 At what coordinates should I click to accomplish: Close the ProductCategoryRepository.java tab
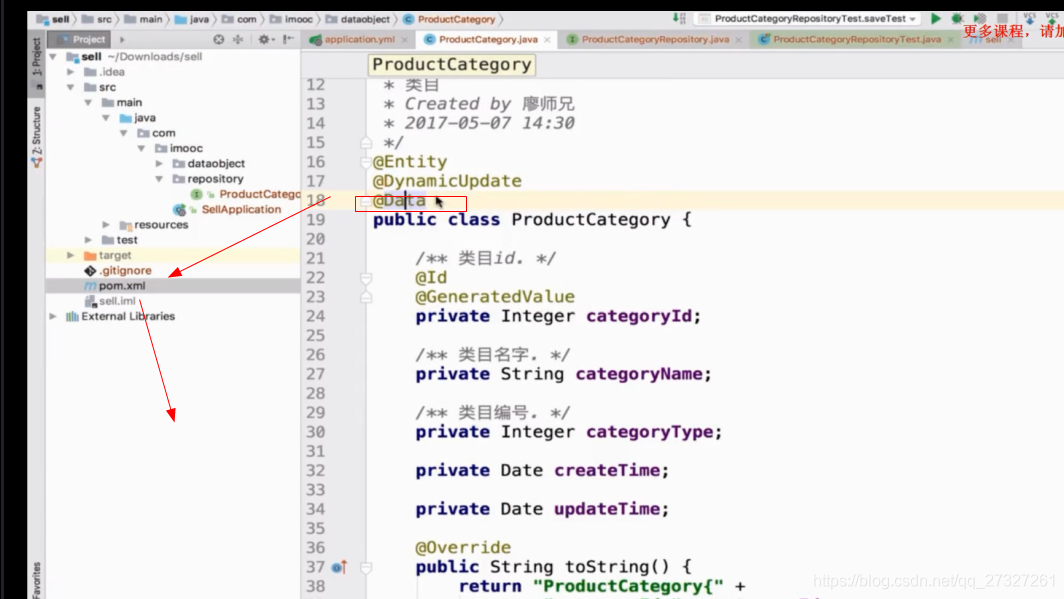pos(738,40)
